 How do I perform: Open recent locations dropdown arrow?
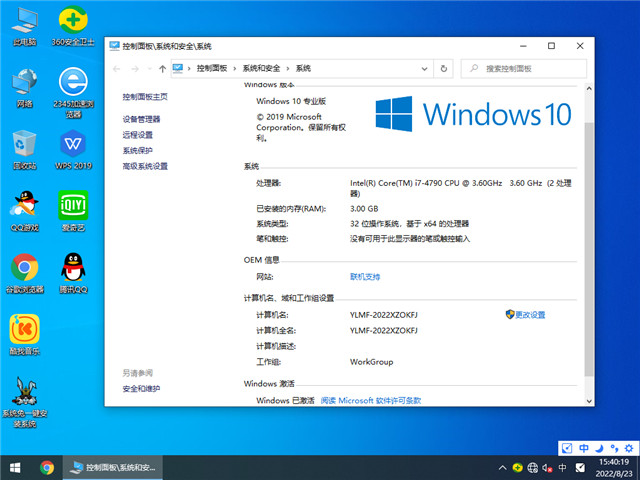(149, 69)
